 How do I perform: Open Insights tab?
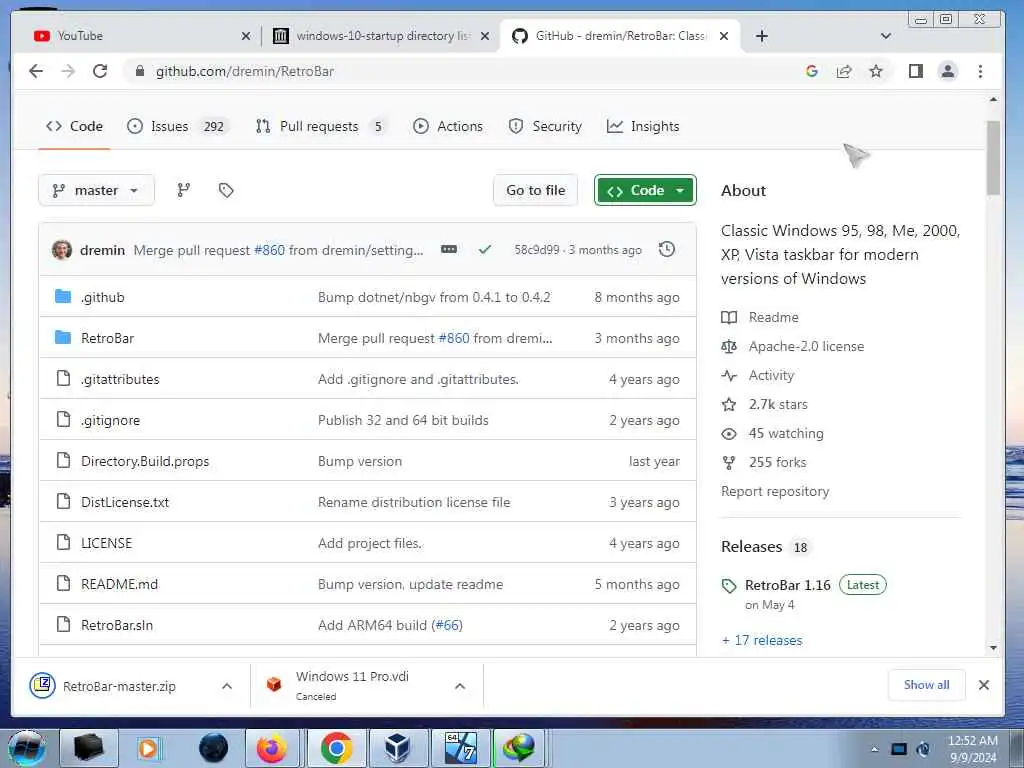pos(643,126)
